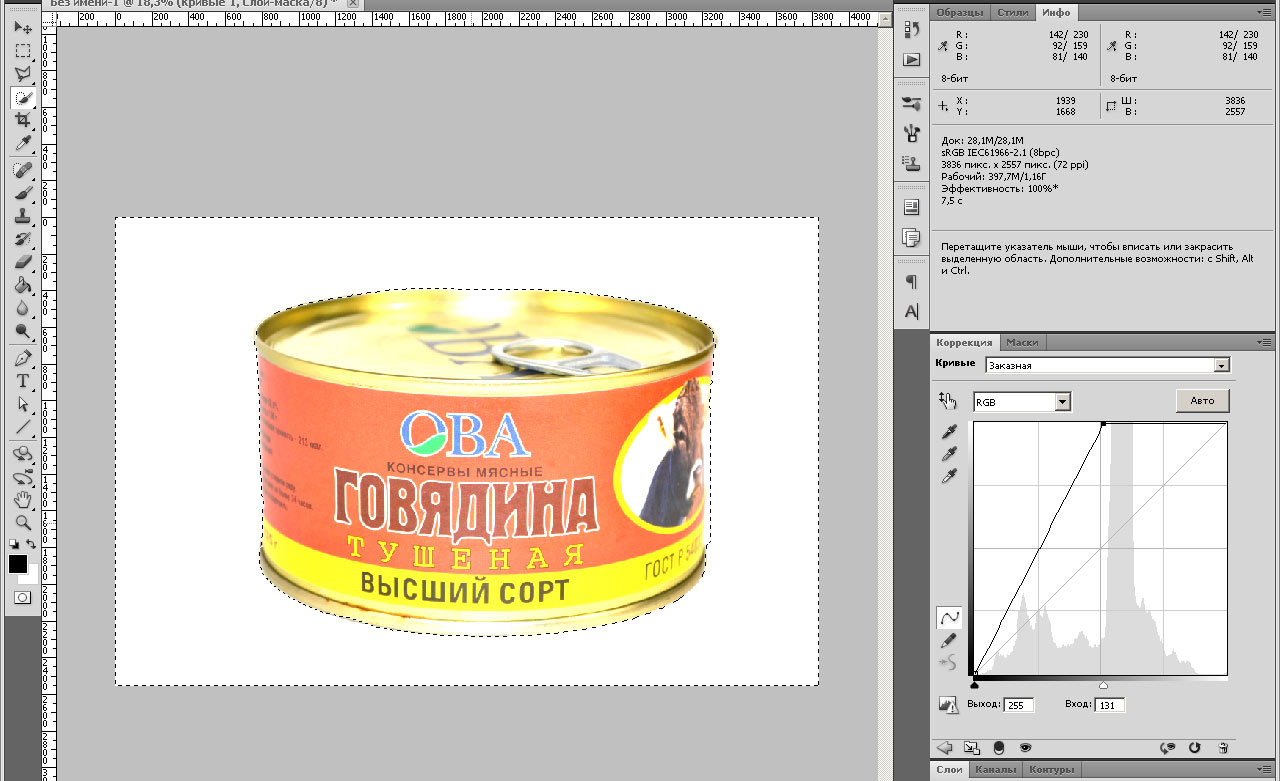
Task: Open the collapsed History panel icon
Action: [x=911, y=30]
